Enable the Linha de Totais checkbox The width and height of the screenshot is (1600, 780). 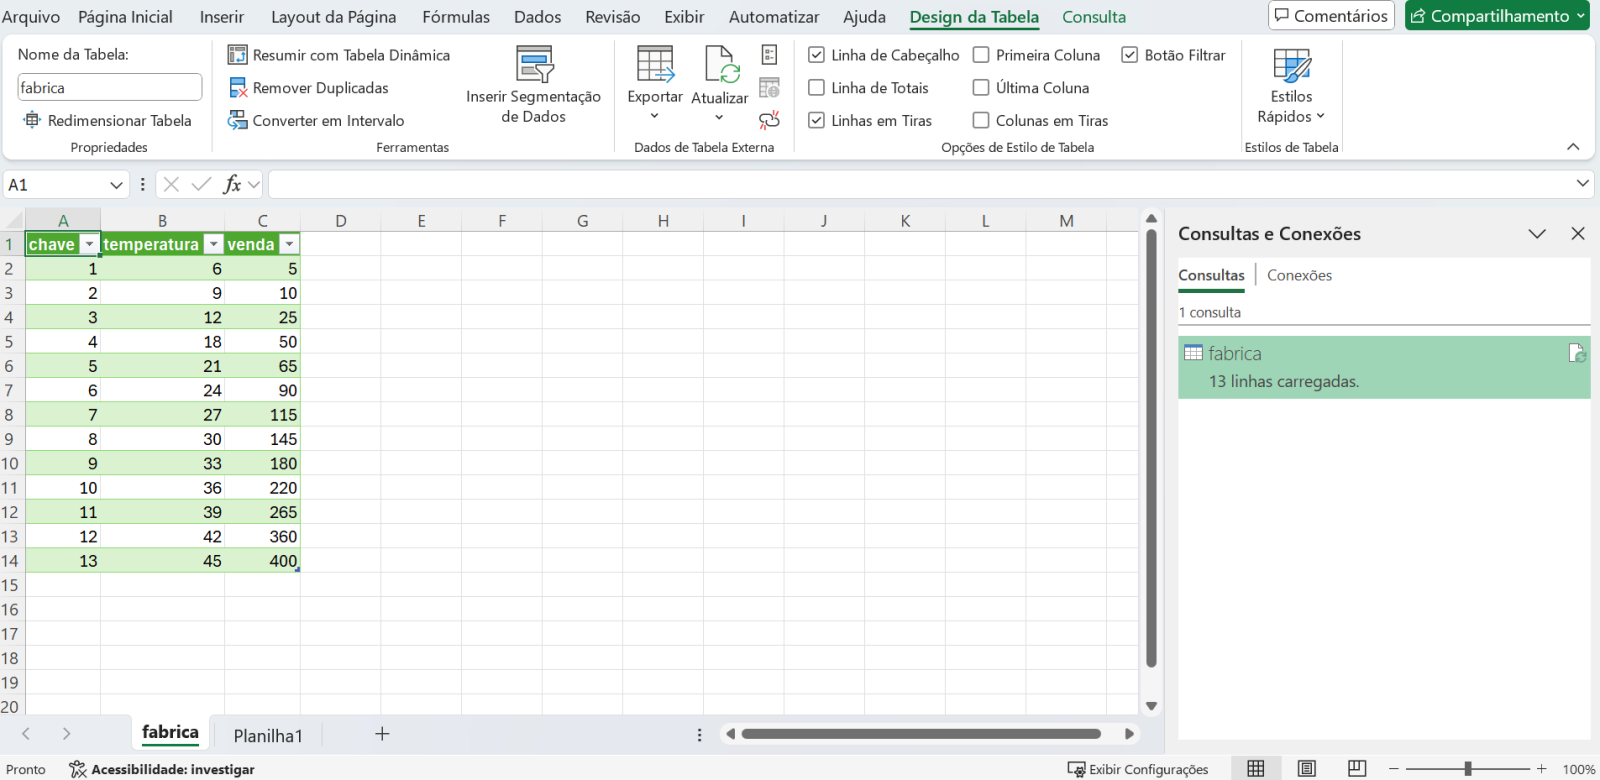coord(817,88)
